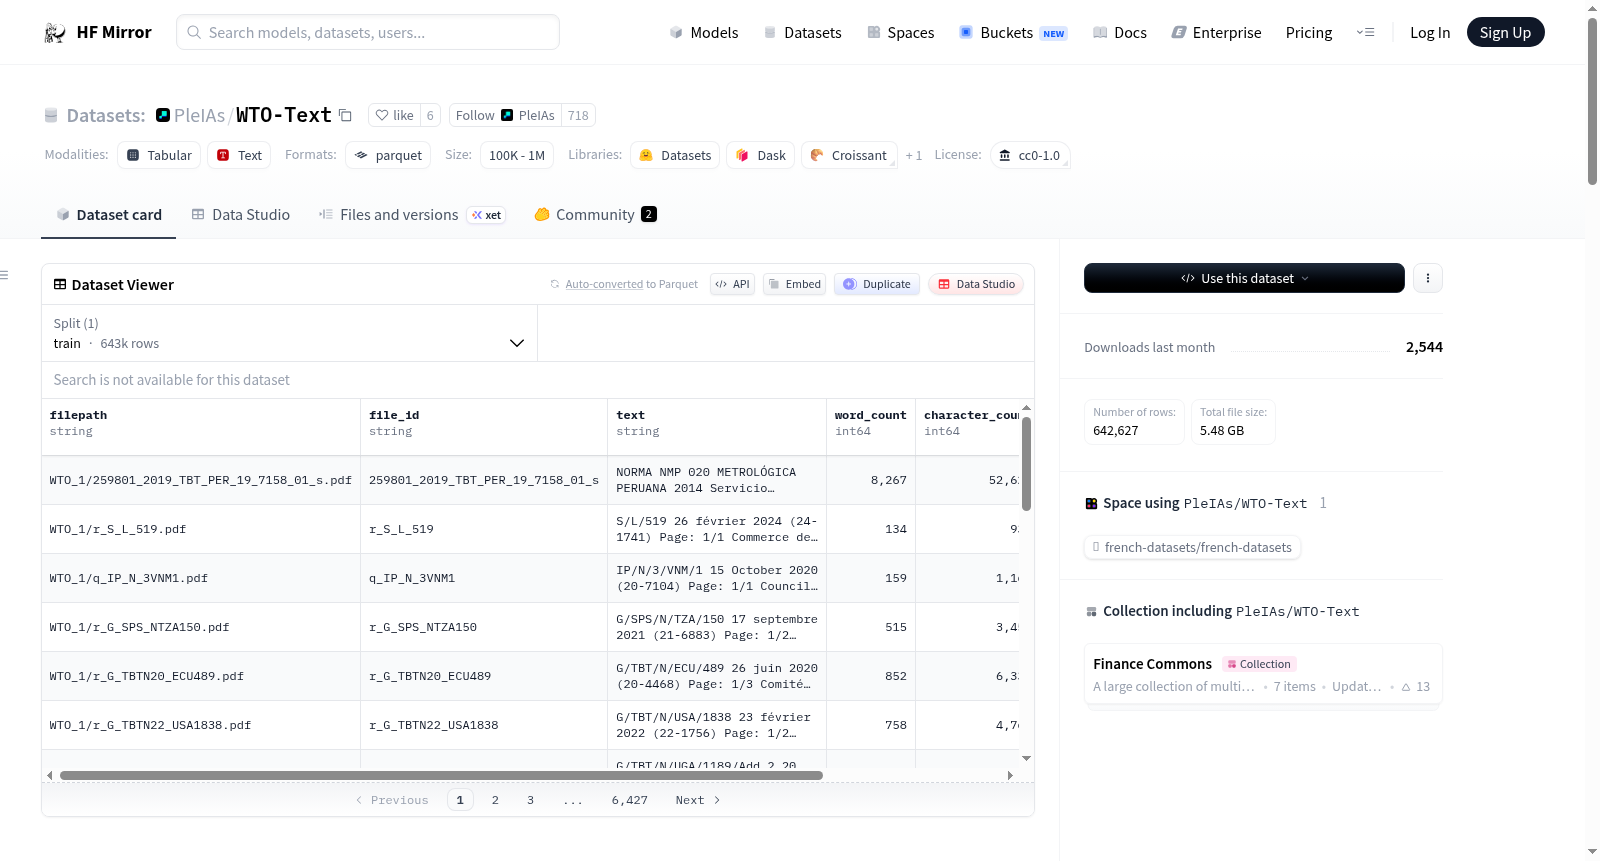Screen dimensions: 1600x861
Task: Select the Tabular modality tag
Action: tap(159, 155)
